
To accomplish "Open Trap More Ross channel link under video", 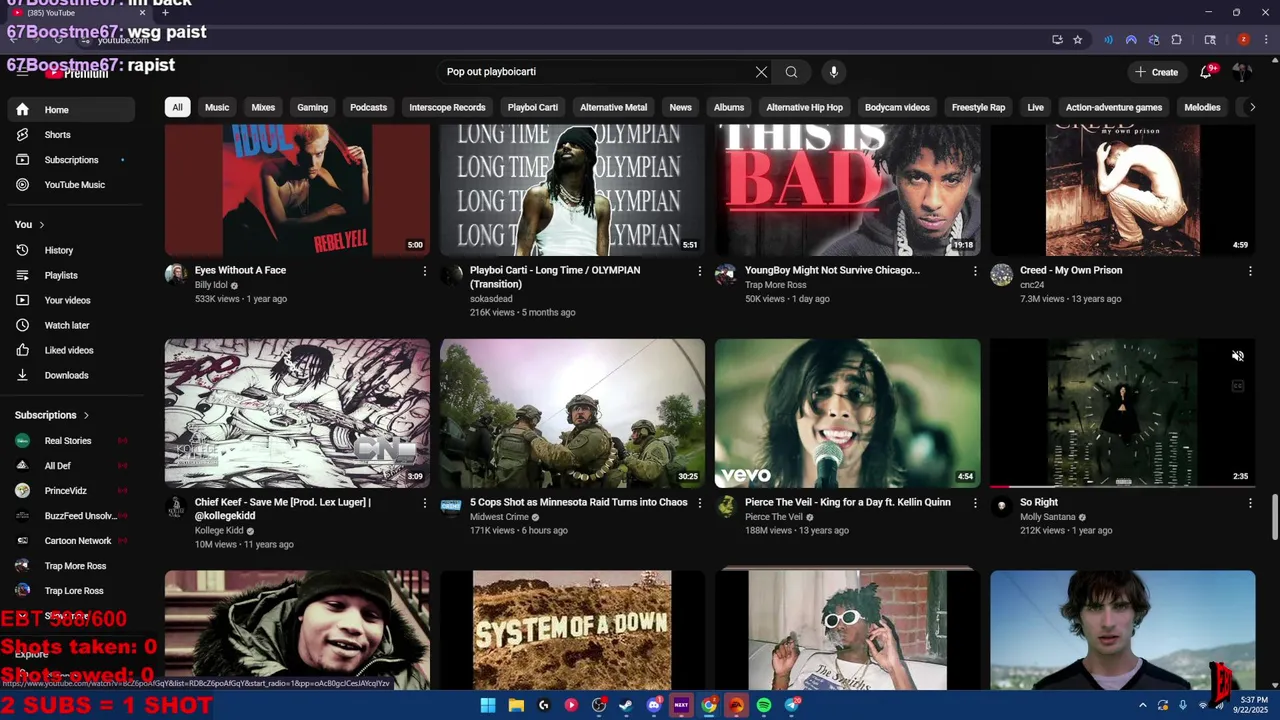I will (775, 285).
